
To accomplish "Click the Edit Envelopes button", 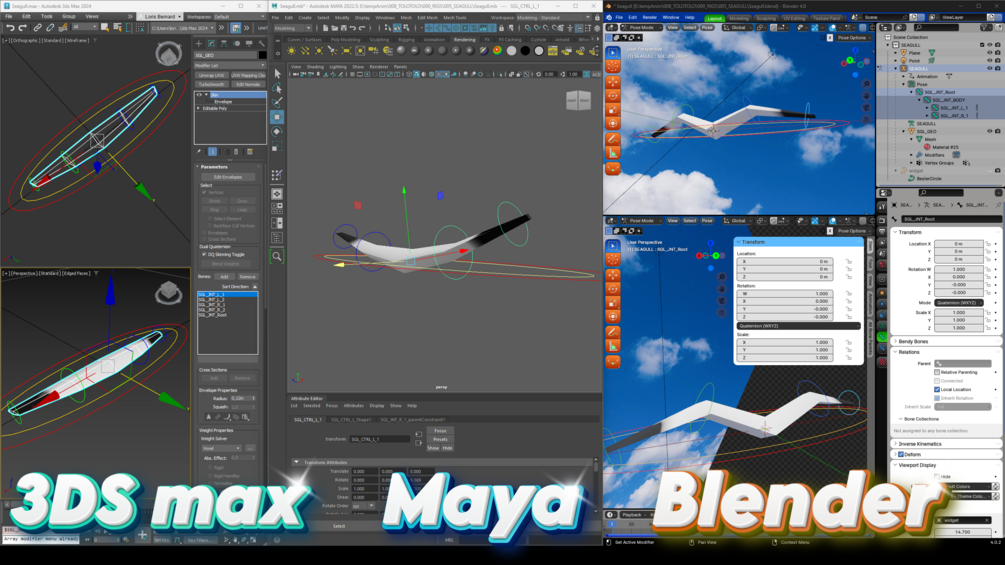I will pyautogui.click(x=228, y=177).
